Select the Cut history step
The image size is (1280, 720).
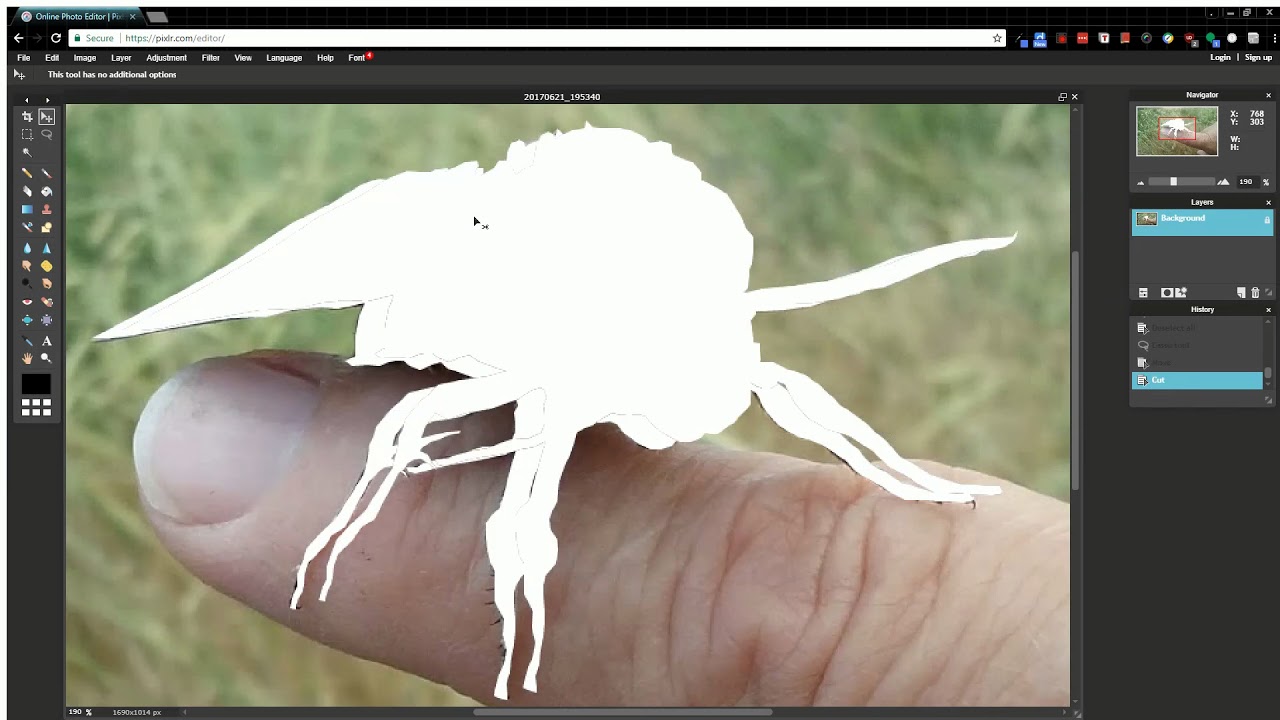(1197, 380)
